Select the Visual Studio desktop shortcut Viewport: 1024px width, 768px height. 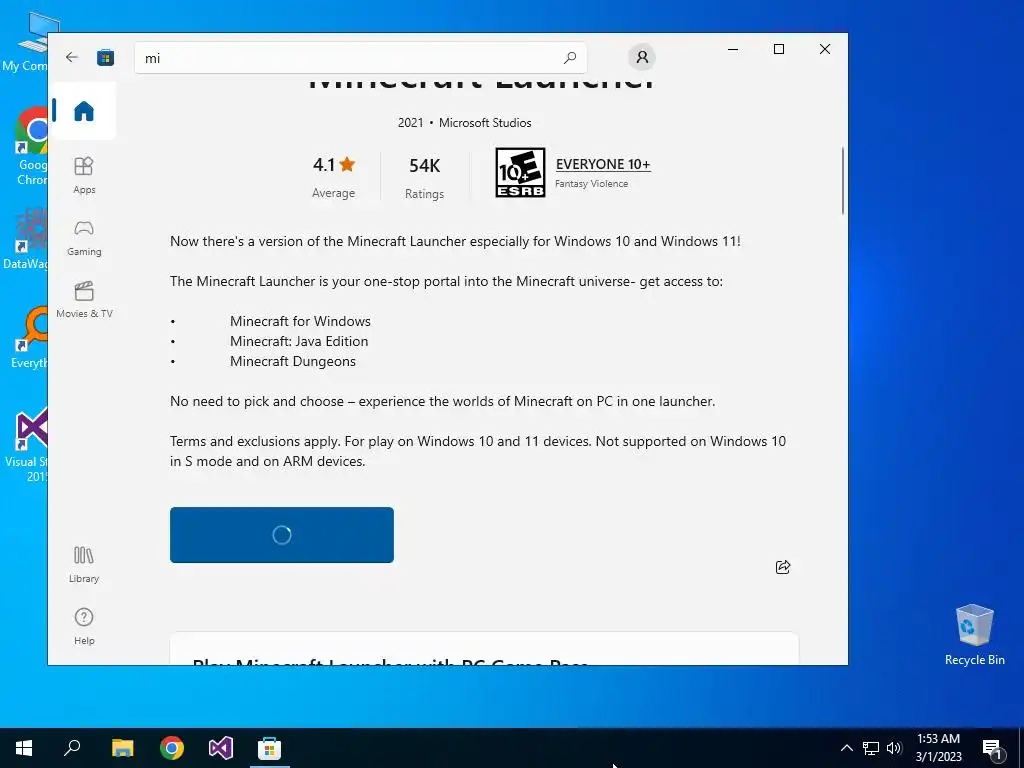point(27,445)
